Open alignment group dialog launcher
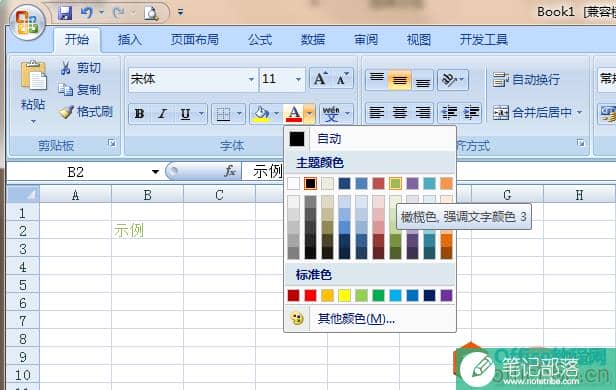The height and width of the screenshot is (390, 616). [x=581, y=143]
